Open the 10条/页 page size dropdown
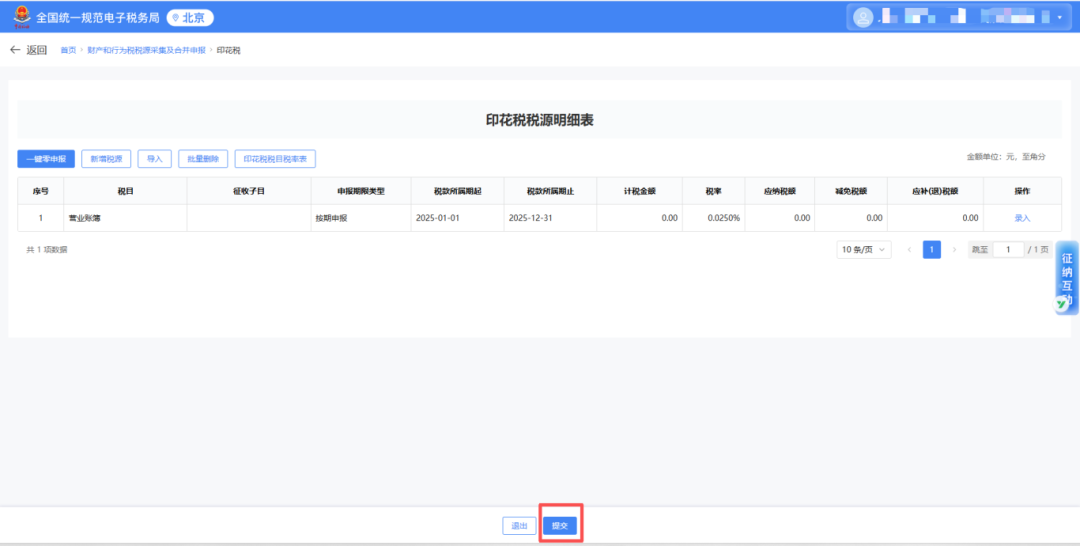 [x=864, y=249]
